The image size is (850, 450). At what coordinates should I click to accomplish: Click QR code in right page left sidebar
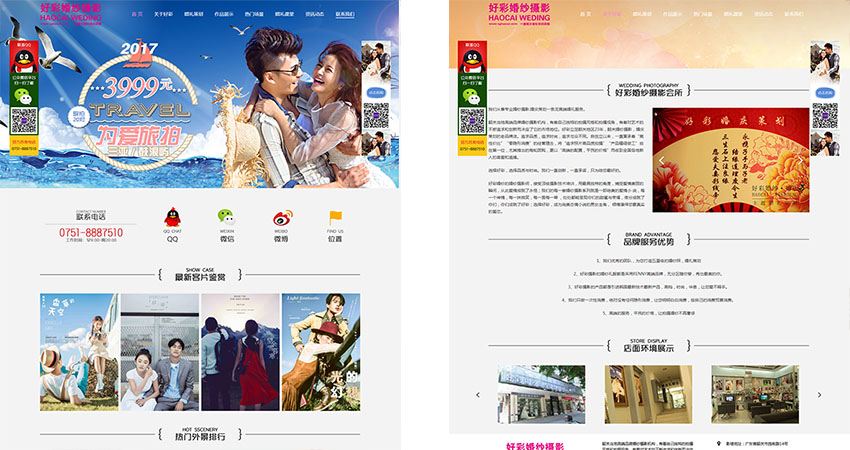coord(472,121)
